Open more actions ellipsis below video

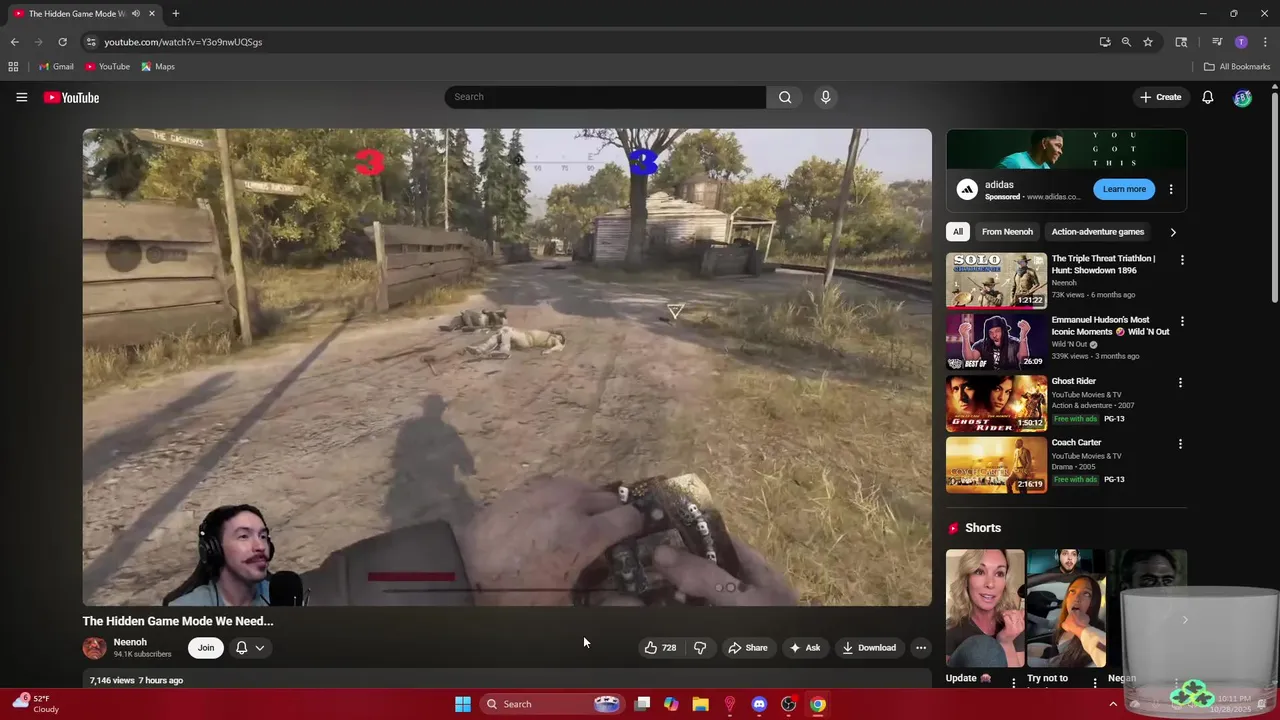click(921, 647)
